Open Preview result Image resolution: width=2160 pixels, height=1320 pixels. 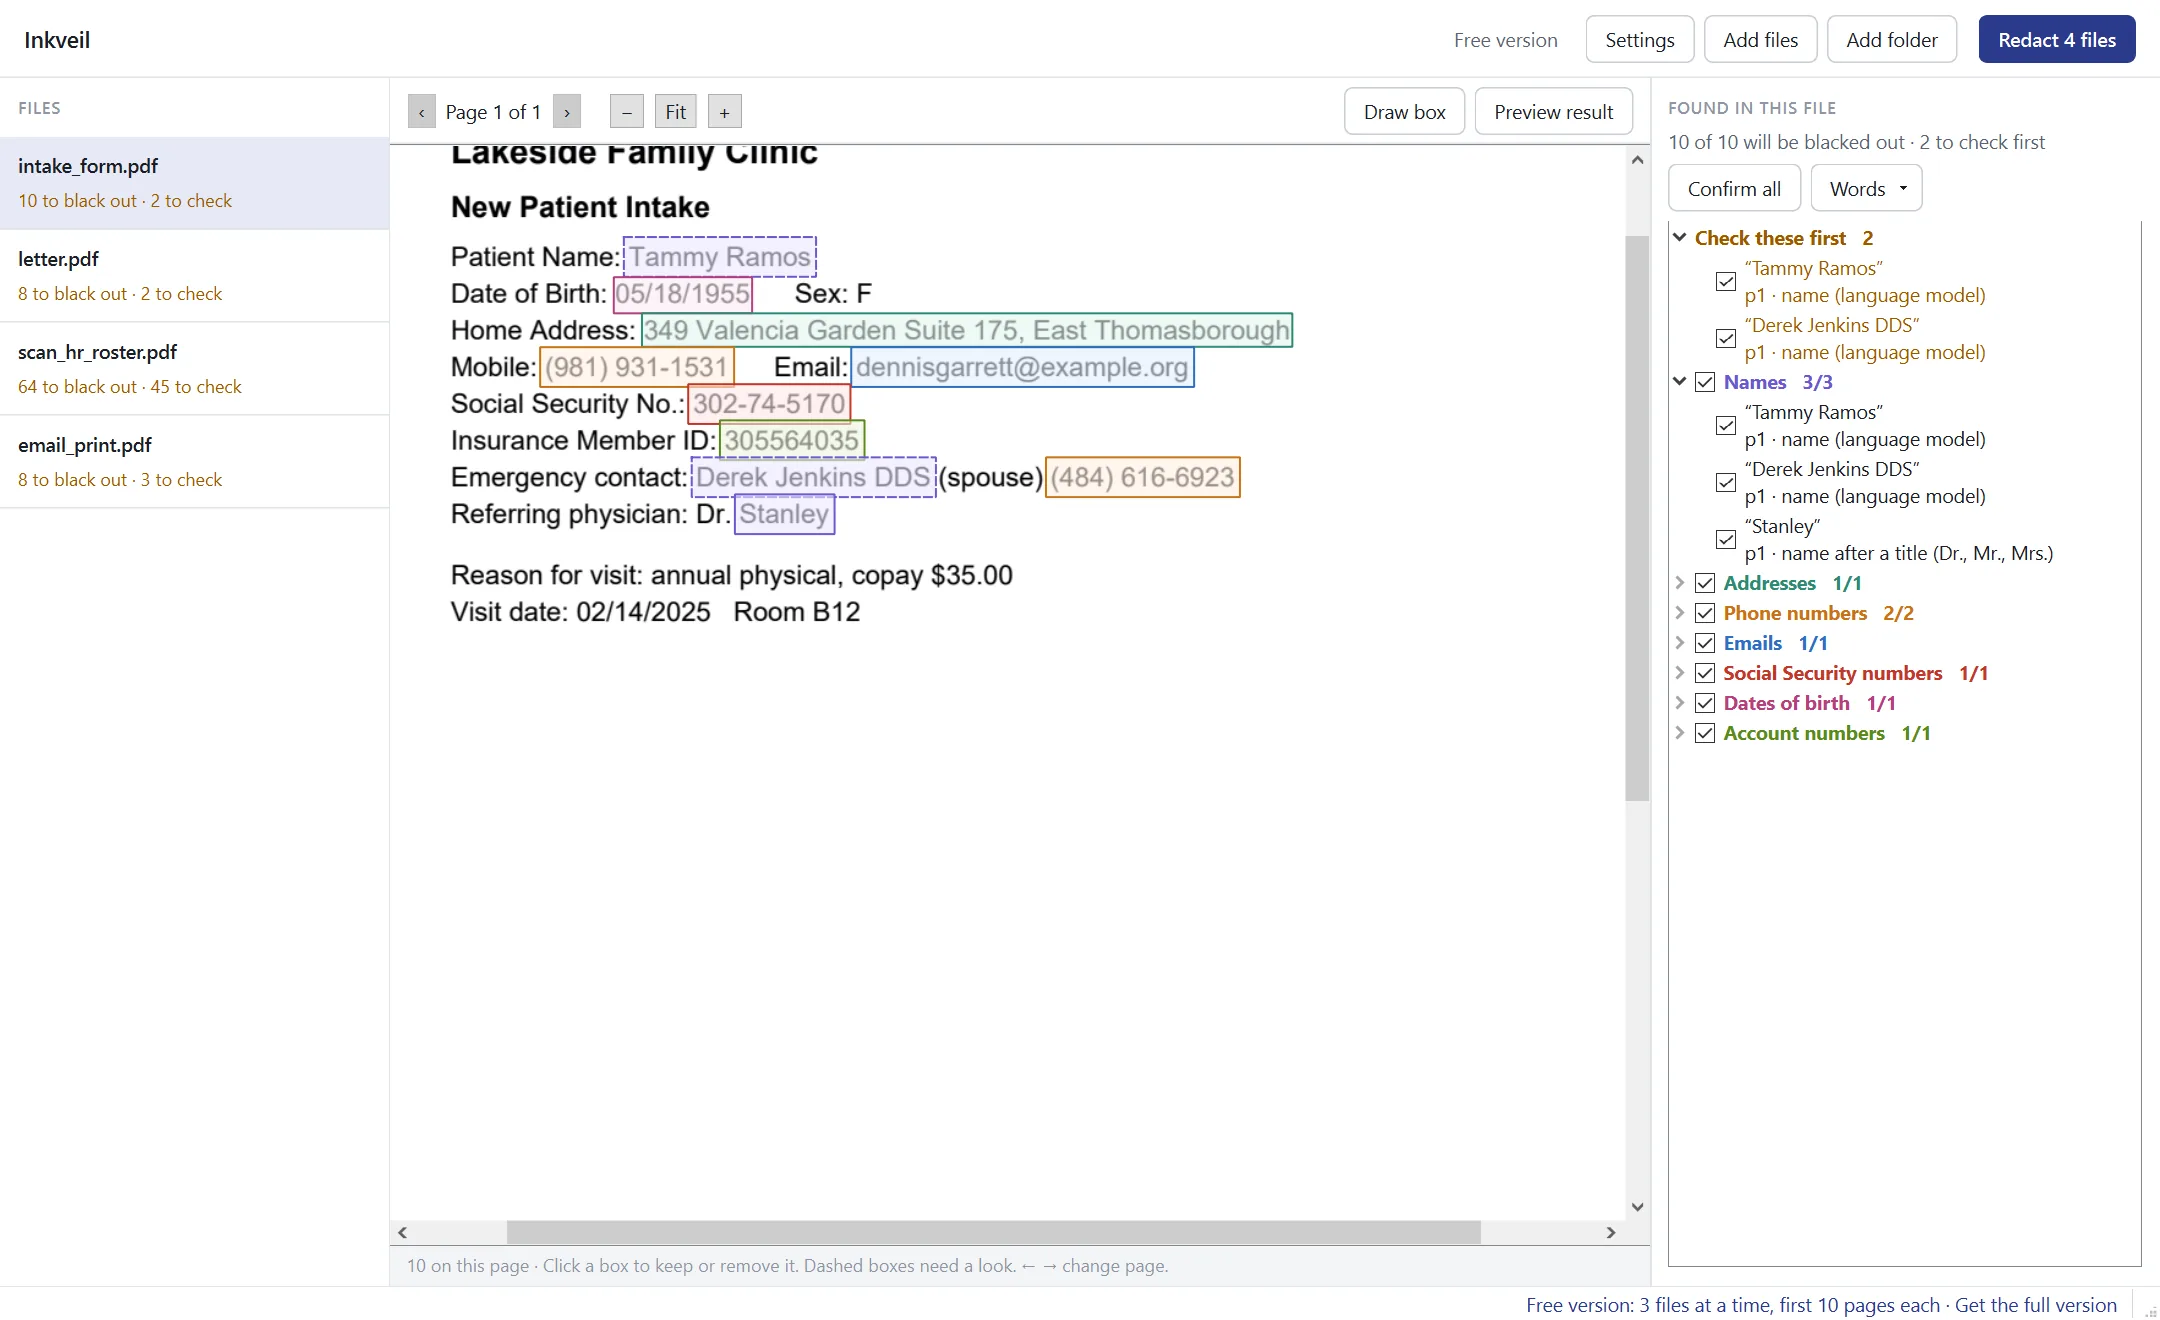point(1553,112)
